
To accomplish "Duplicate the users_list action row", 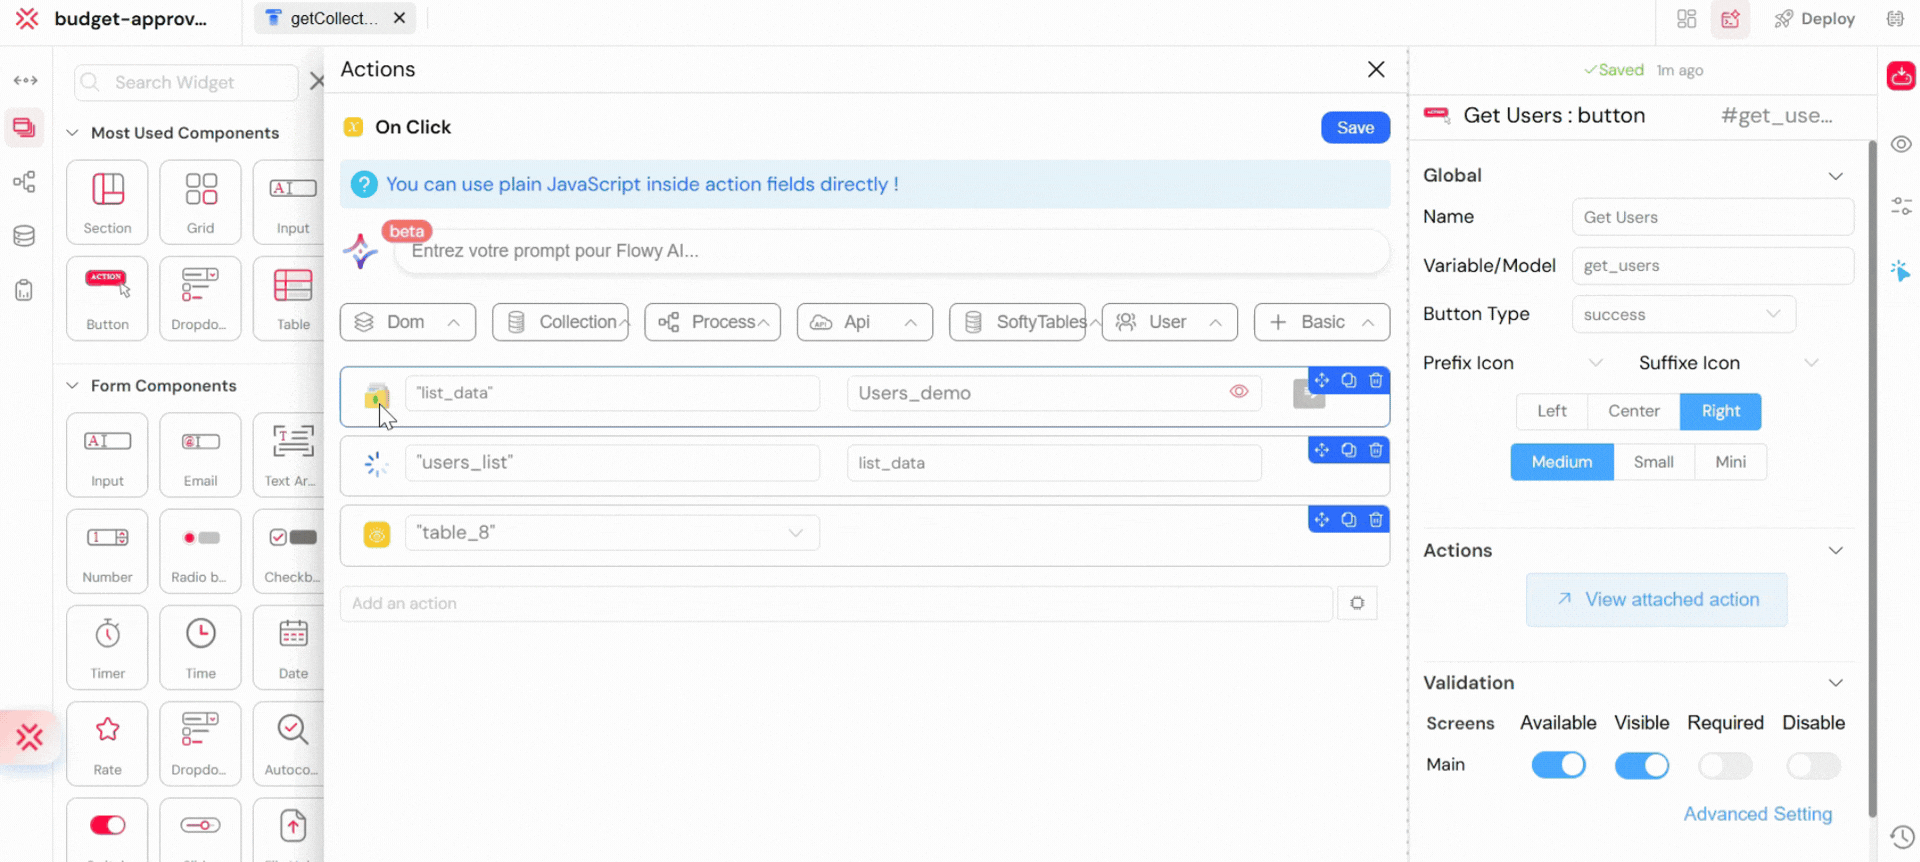I will (x=1349, y=451).
